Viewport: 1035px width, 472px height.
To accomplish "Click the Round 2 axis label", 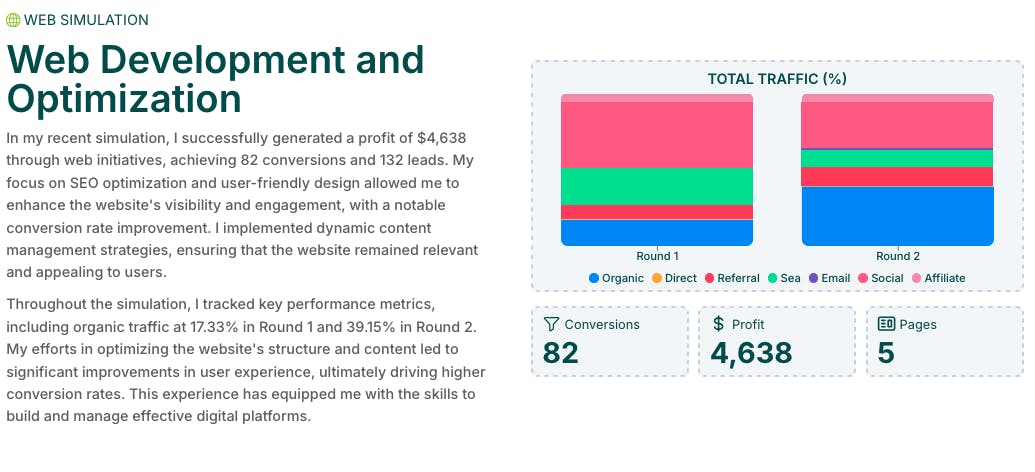I will [x=897, y=257].
